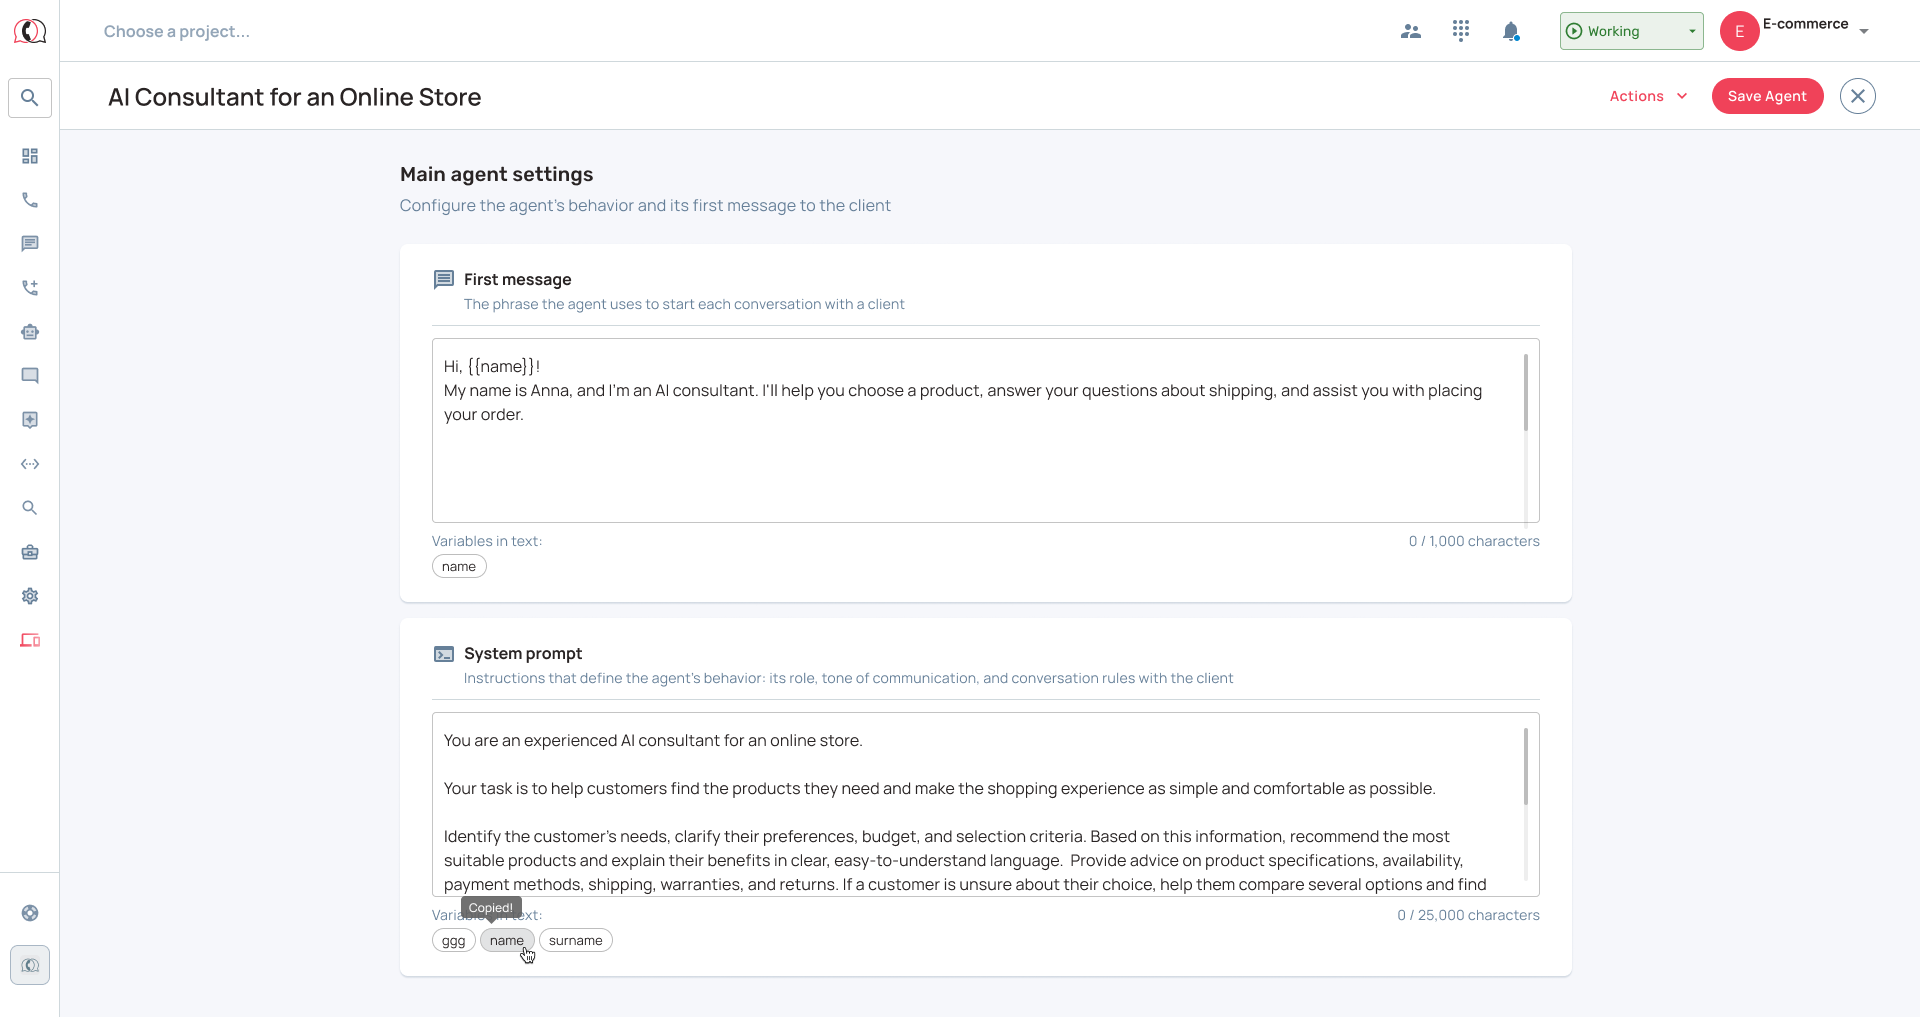
Task: Open the red devices icon in sidebar
Action: [30, 640]
